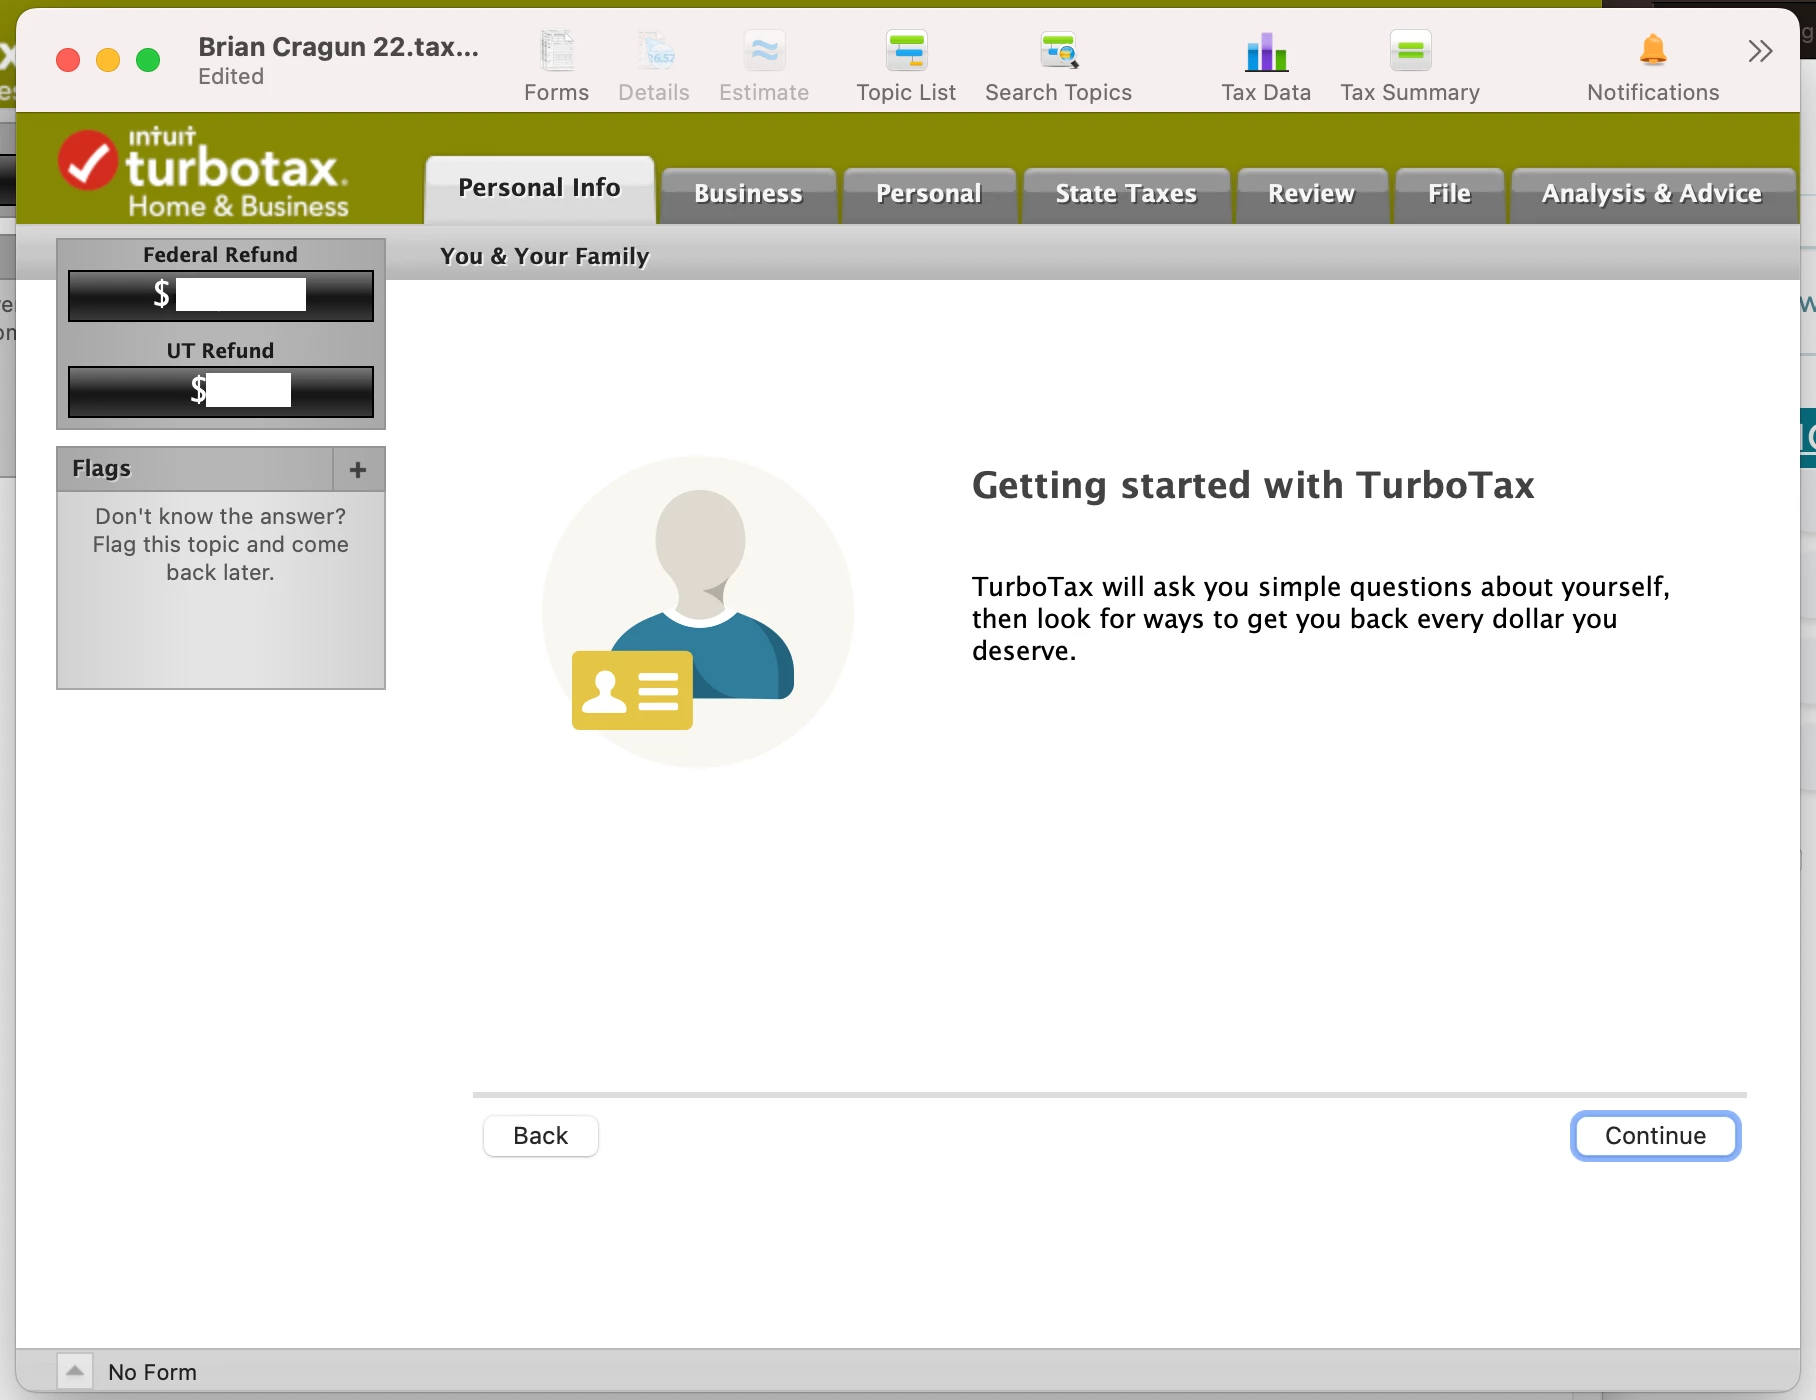
Task: Close the TurboTax window
Action: pyautogui.click(x=68, y=60)
